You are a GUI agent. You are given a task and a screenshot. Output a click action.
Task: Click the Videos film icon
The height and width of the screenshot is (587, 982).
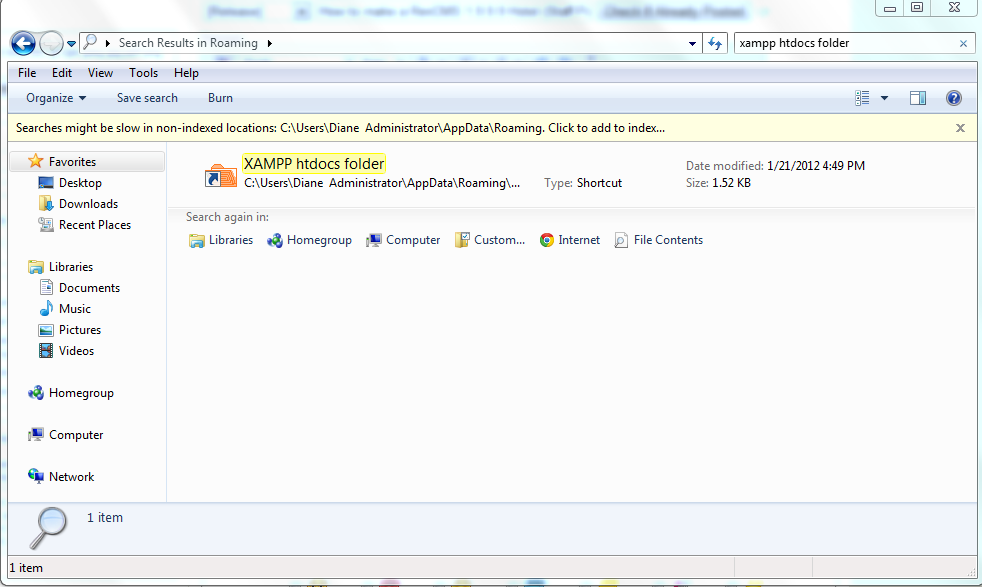pyautogui.click(x=46, y=351)
